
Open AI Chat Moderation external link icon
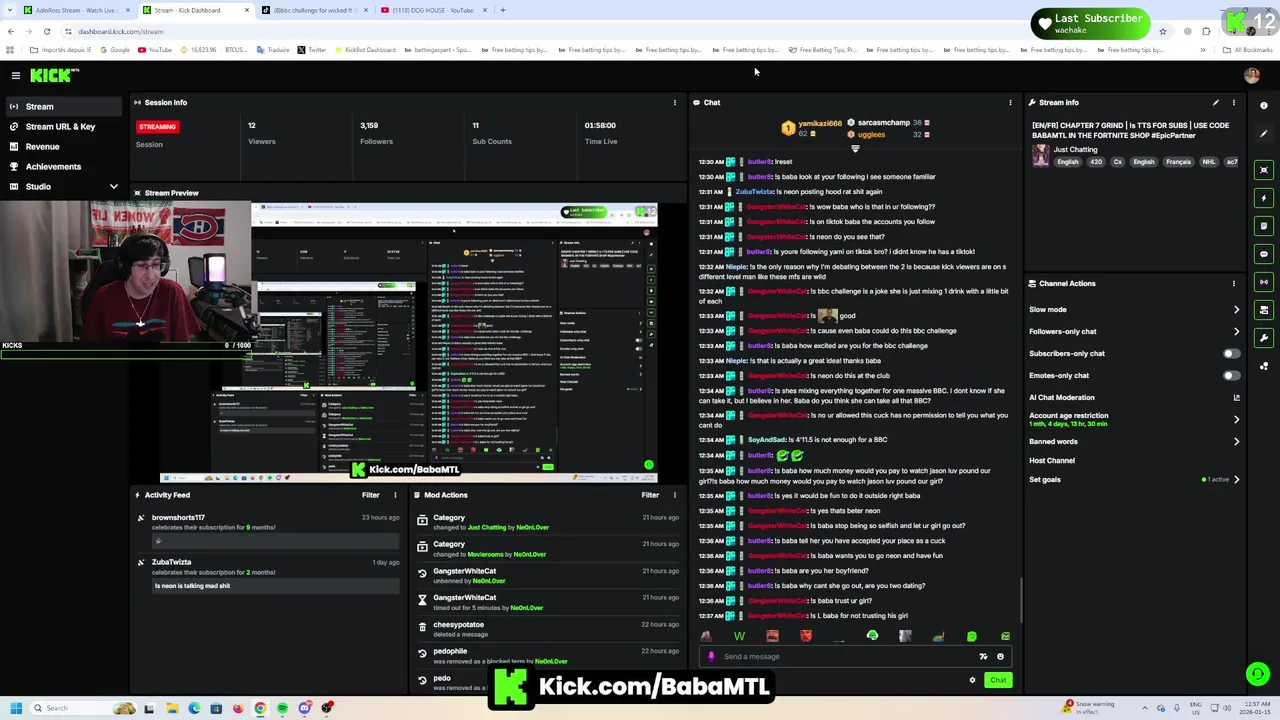1236,397
